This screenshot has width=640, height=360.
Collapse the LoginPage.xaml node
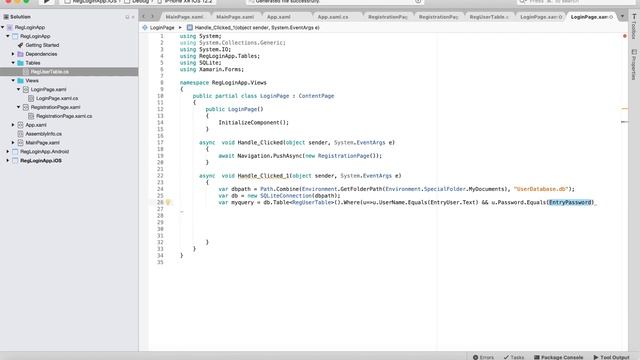click(18, 89)
